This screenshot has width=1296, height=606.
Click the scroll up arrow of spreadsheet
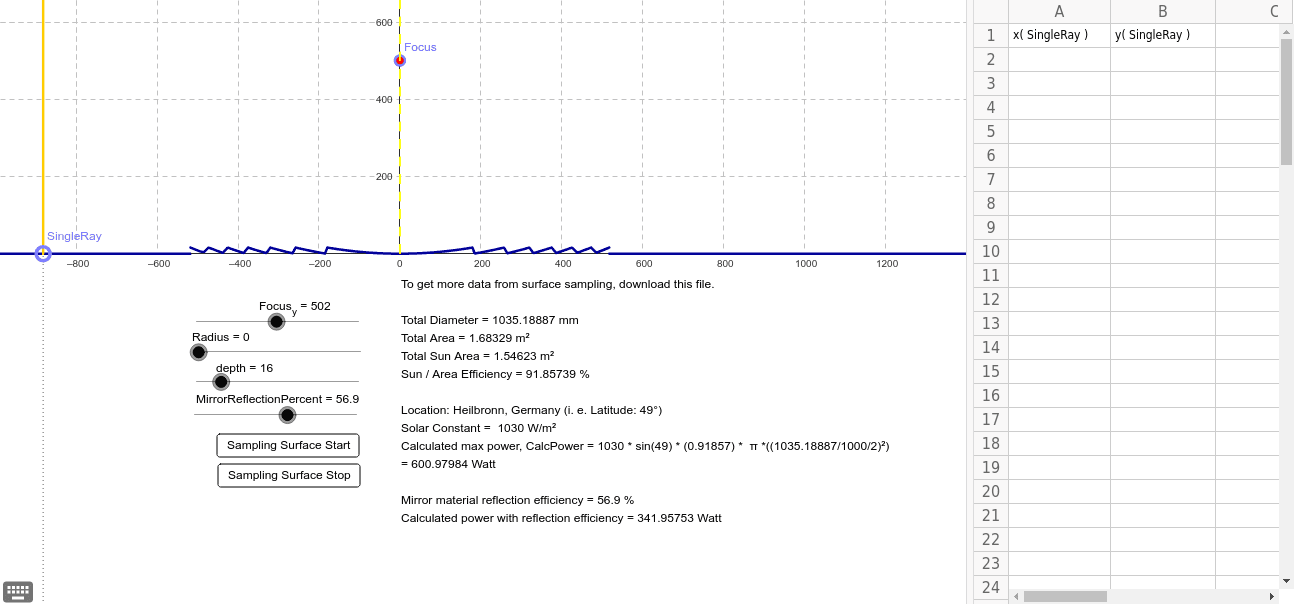tap(1287, 31)
